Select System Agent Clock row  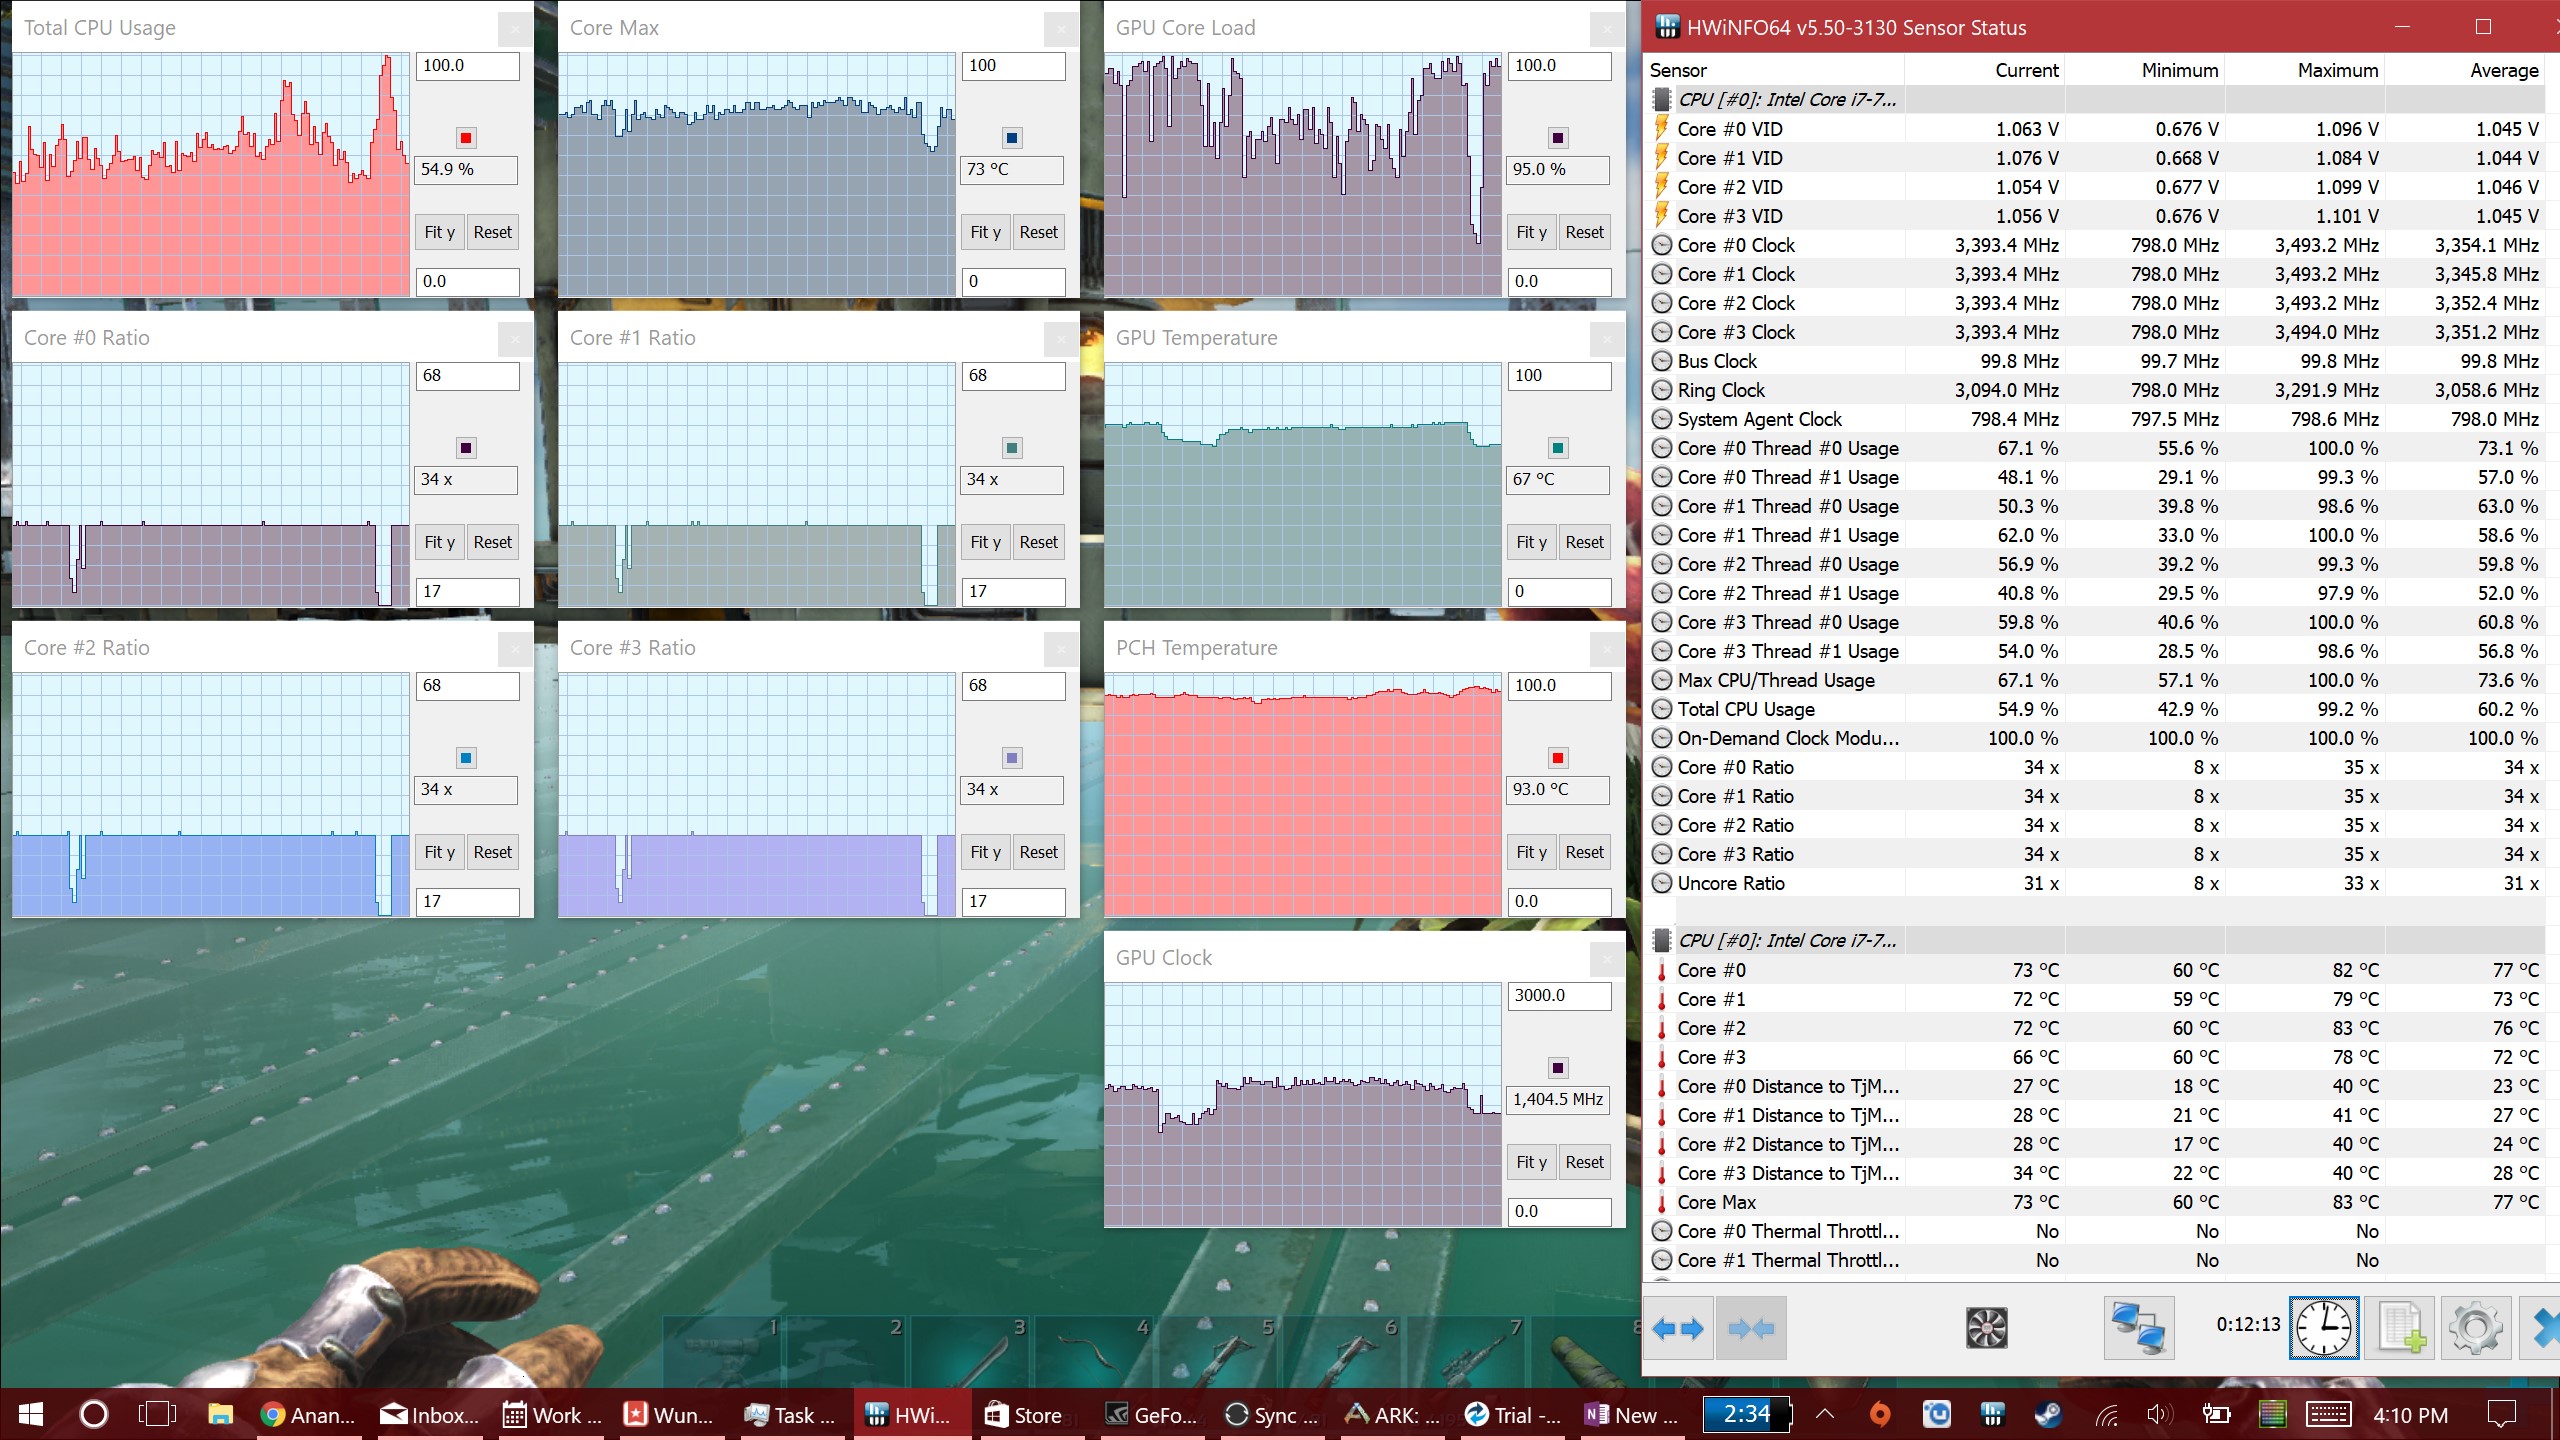coord(2095,419)
